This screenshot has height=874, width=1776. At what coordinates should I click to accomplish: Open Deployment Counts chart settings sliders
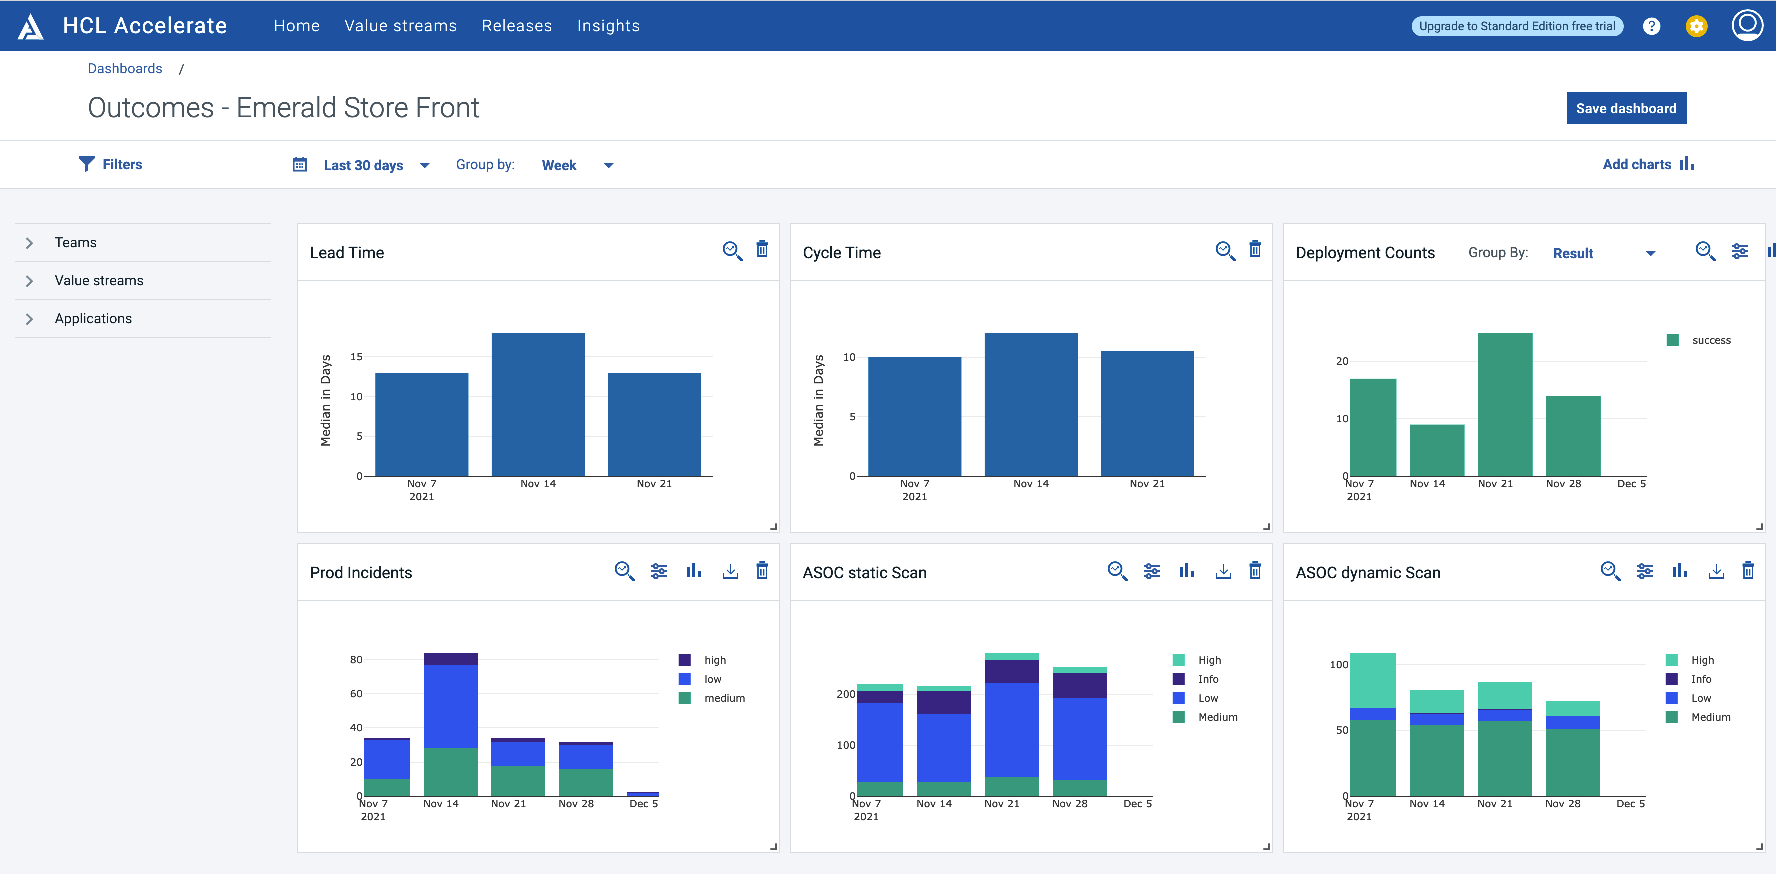pyautogui.click(x=1740, y=251)
